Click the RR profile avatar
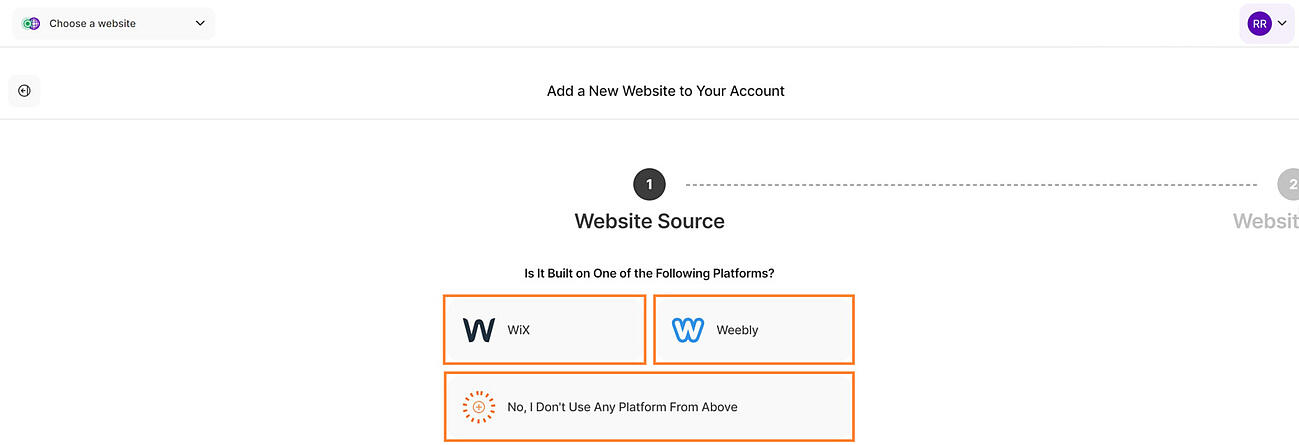The height and width of the screenshot is (445, 1299). click(1259, 23)
